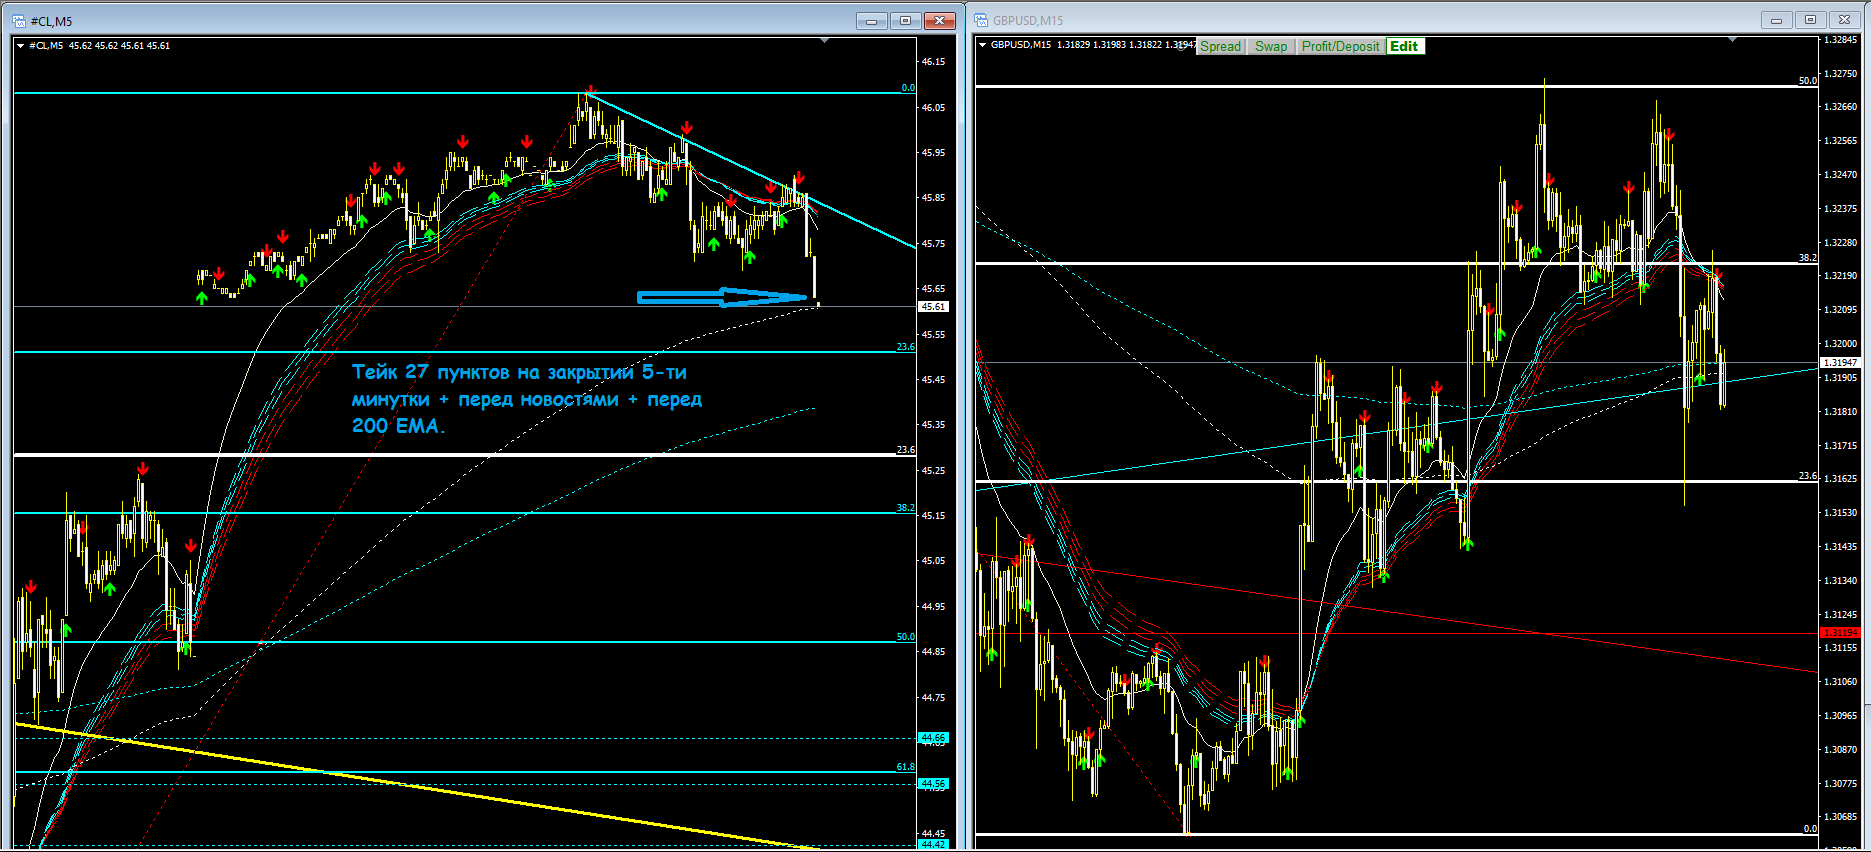The width and height of the screenshot is (1871, 852).
Task: Click the 0.0 Fibonacci label at #CL chart top
Action: 908,88
